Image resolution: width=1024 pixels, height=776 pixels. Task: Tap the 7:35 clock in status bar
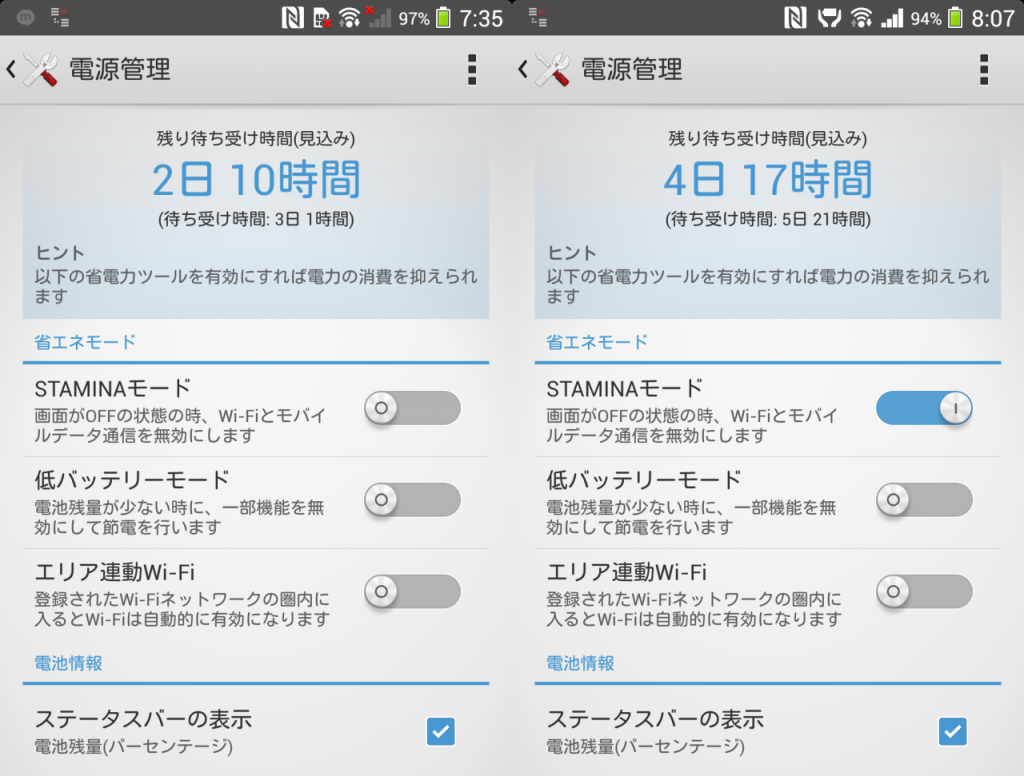tap(481, 18)
